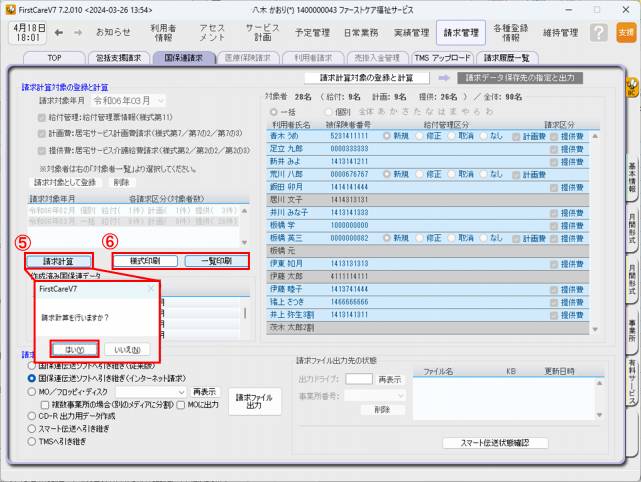This screenshot has width=641, height=482.
Task: Enable the 複数事業所の場合 checkbox
Action: point(43,403)
